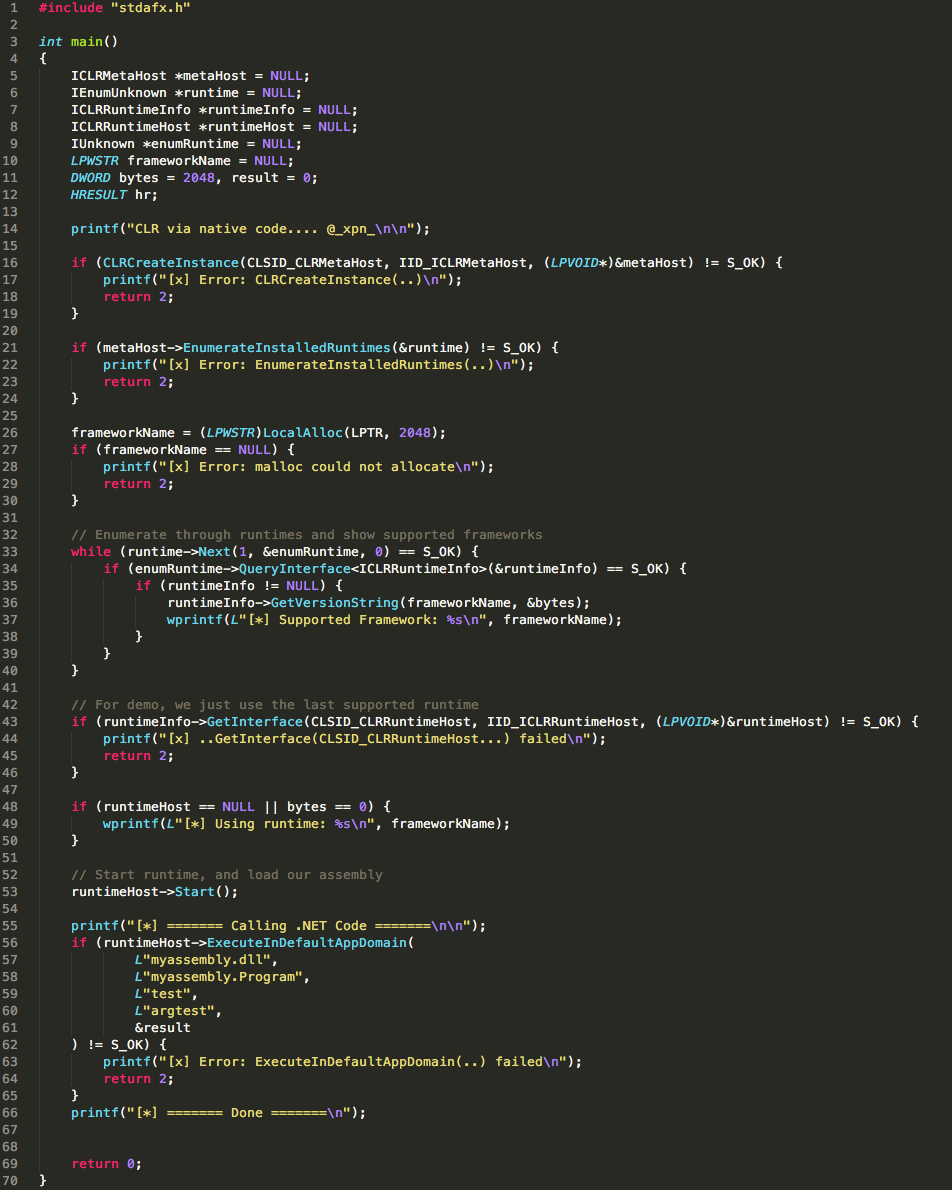
Task: Click the 'runtimeHost->Start();' statement
Action: tap(154, 892)
